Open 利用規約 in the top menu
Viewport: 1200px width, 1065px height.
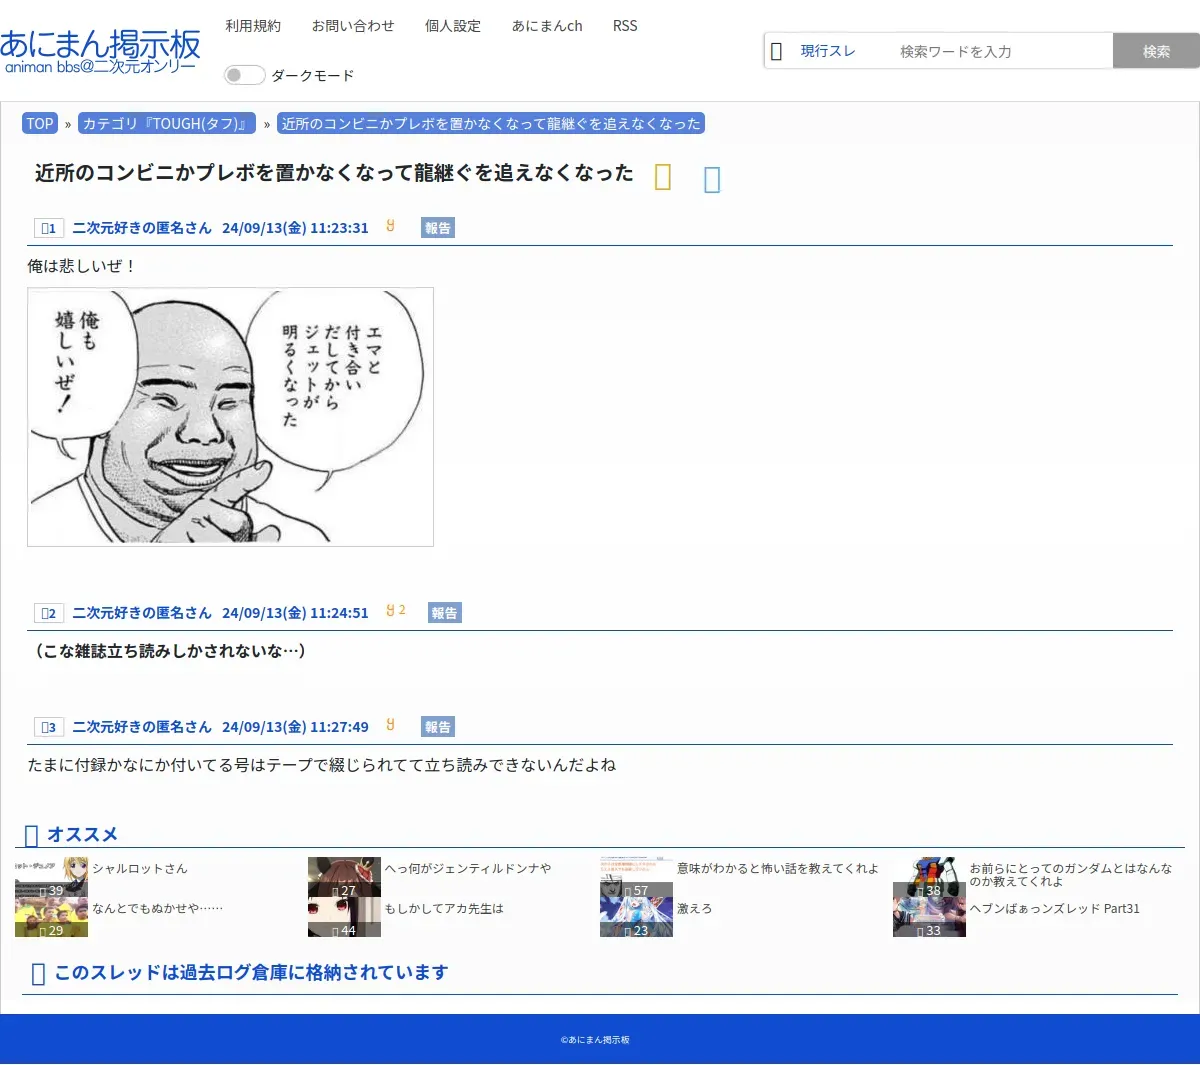click(x=253, y=26)
